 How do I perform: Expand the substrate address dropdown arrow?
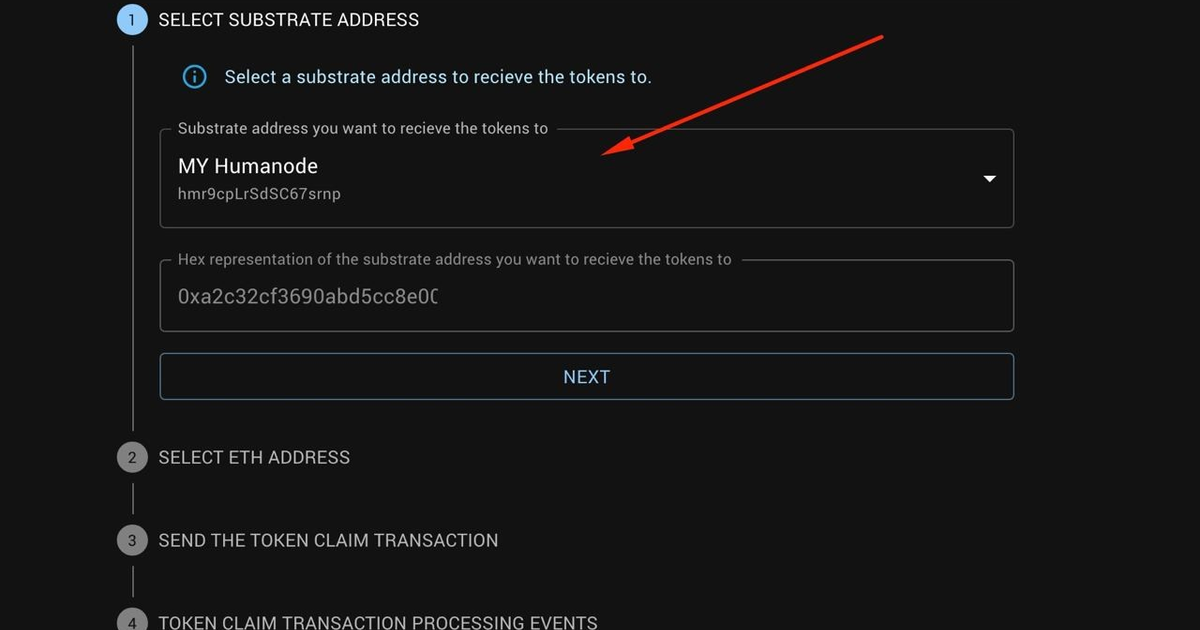point(990,178)
